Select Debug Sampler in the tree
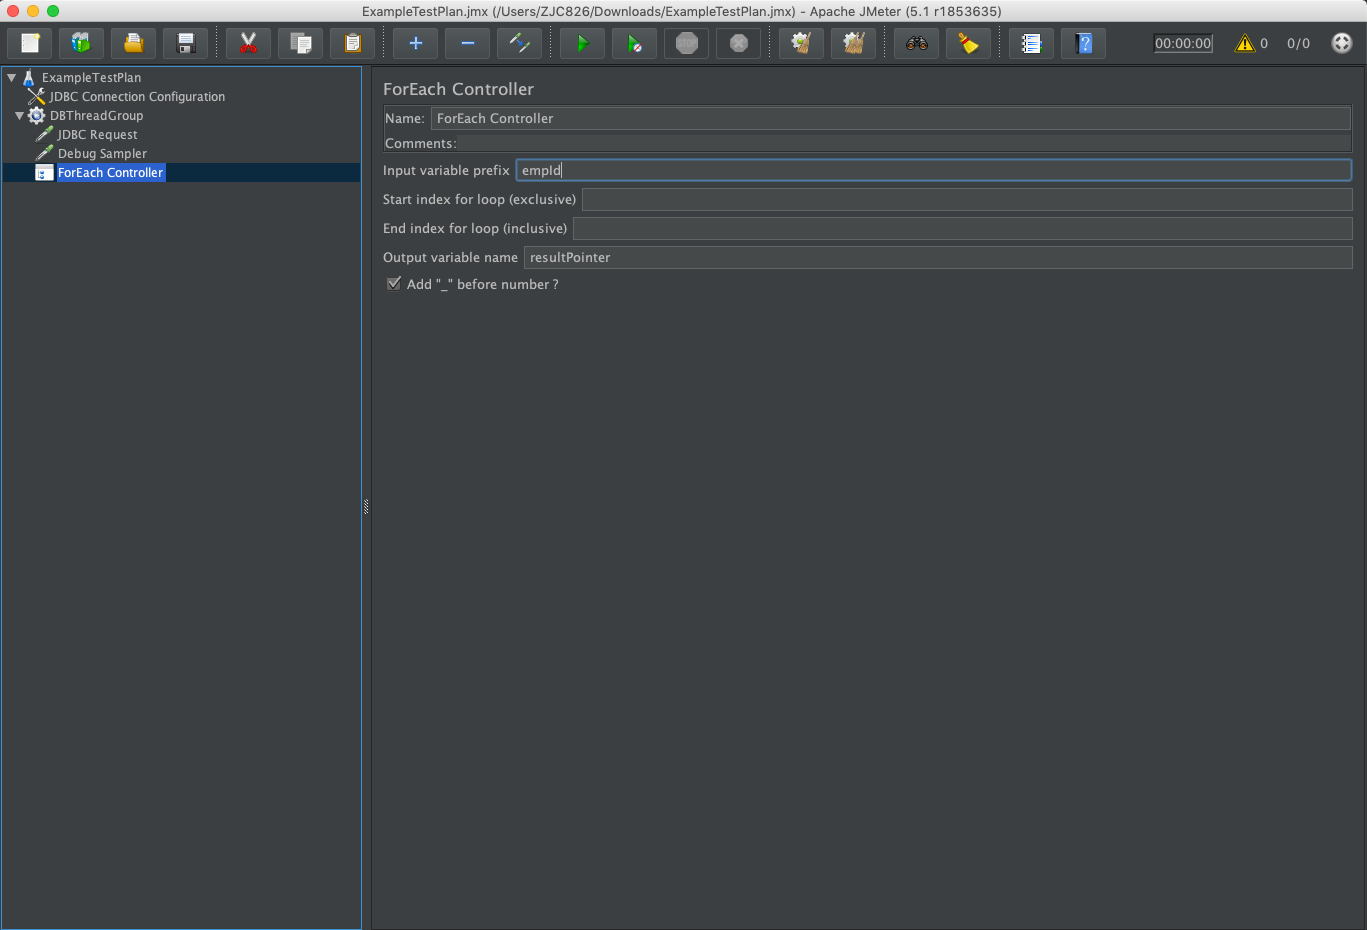Viewport: 1367px width, 930px height. coord(102,154)
